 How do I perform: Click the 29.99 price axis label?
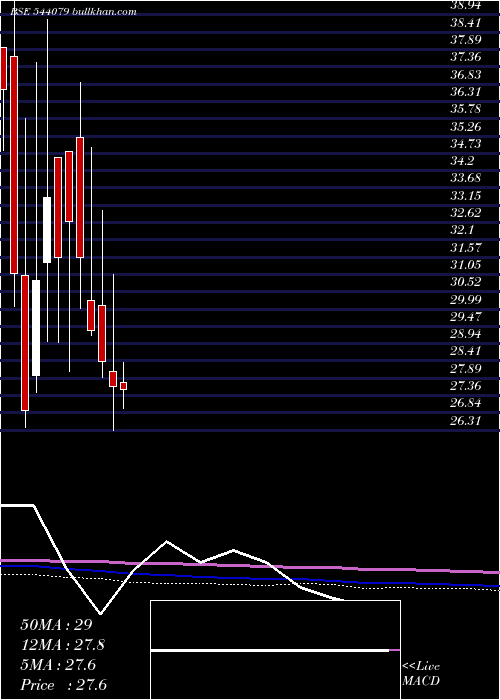tap(465, 299)
